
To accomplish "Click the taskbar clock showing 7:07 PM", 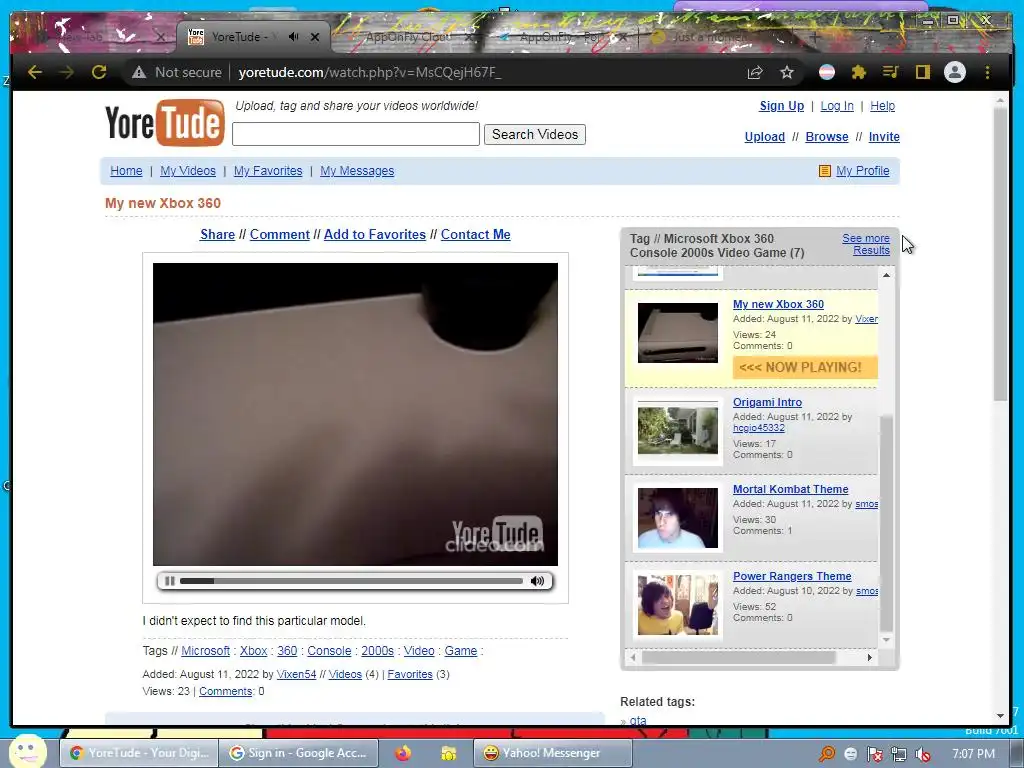I will coord(974,754).
